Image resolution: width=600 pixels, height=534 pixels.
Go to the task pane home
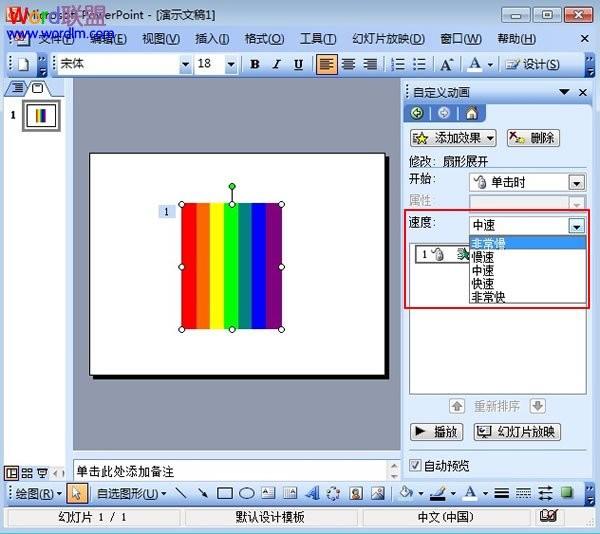point(471,113)
